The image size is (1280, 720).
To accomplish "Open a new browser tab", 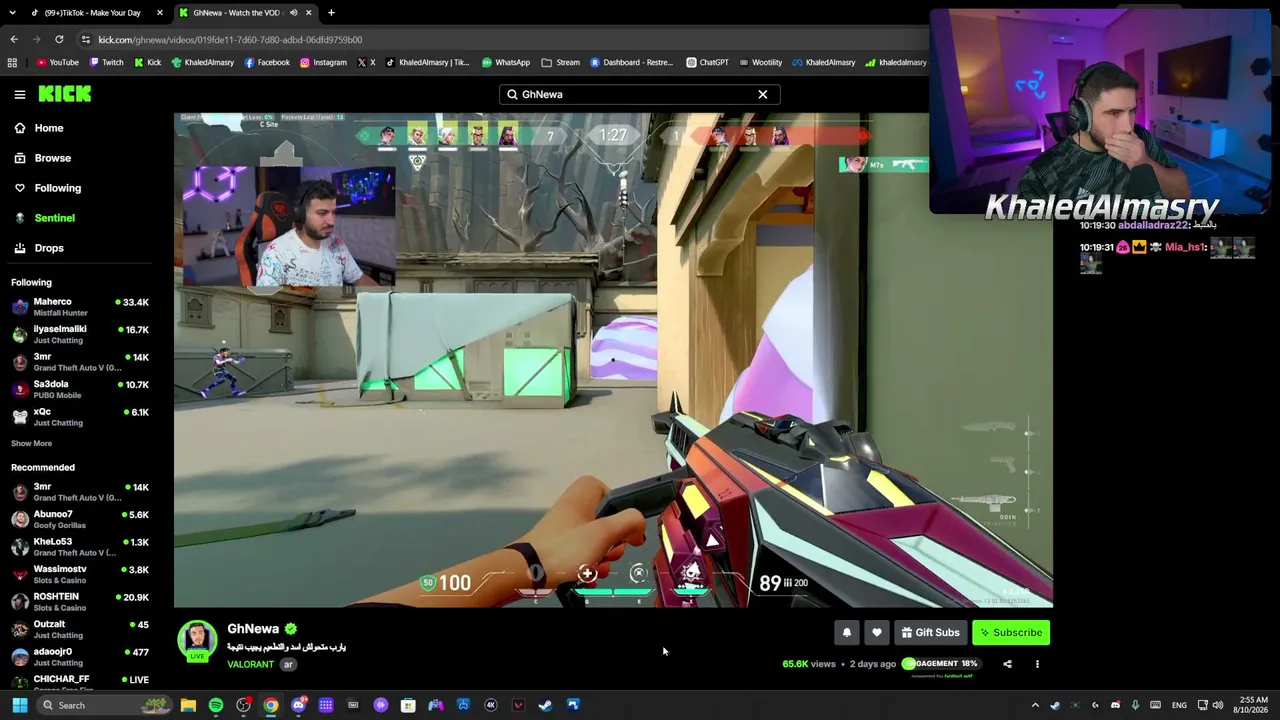I will coord(331,13).
